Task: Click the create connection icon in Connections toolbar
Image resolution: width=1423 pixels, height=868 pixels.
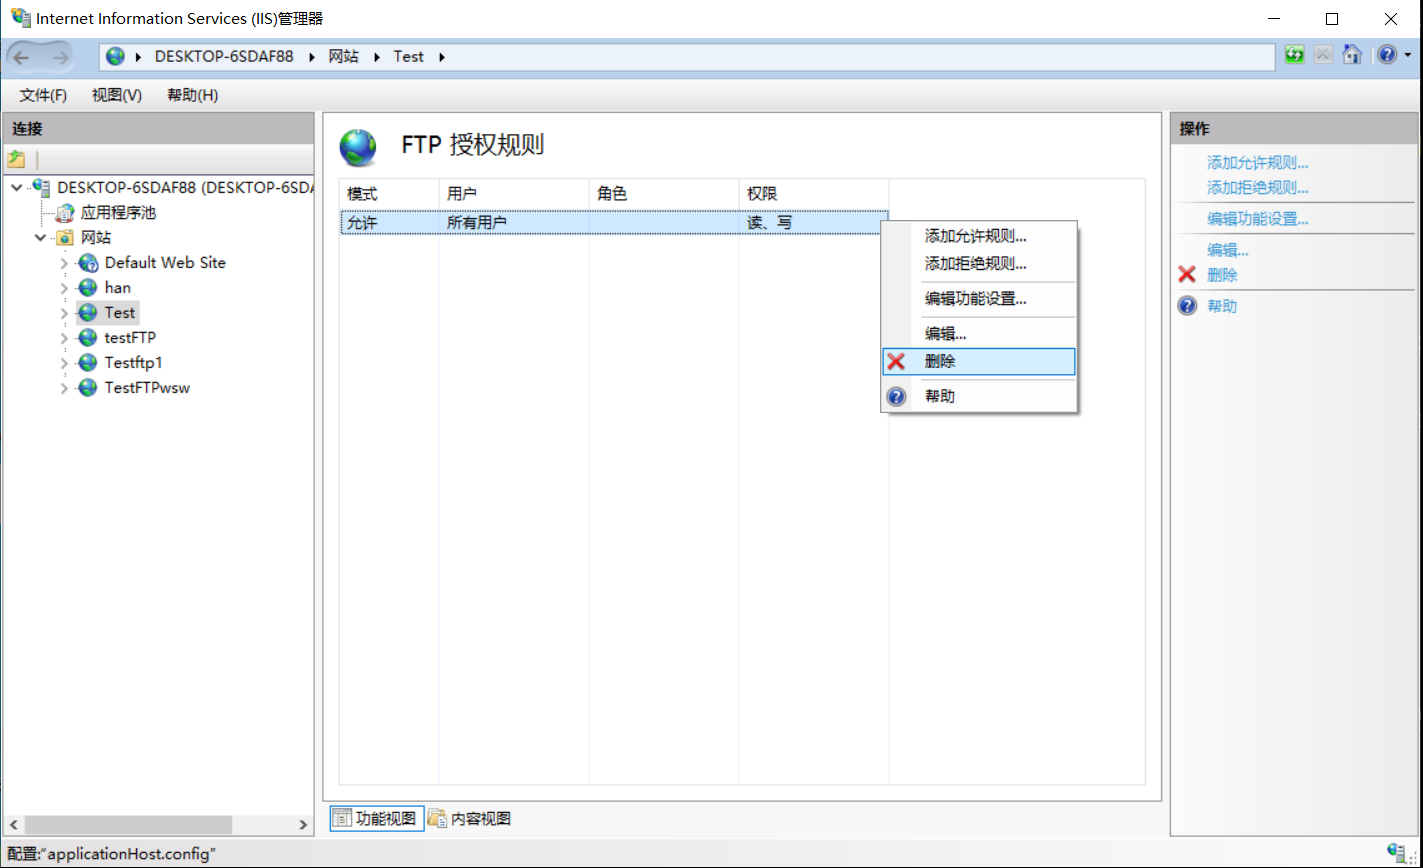Action: (16, 159)
